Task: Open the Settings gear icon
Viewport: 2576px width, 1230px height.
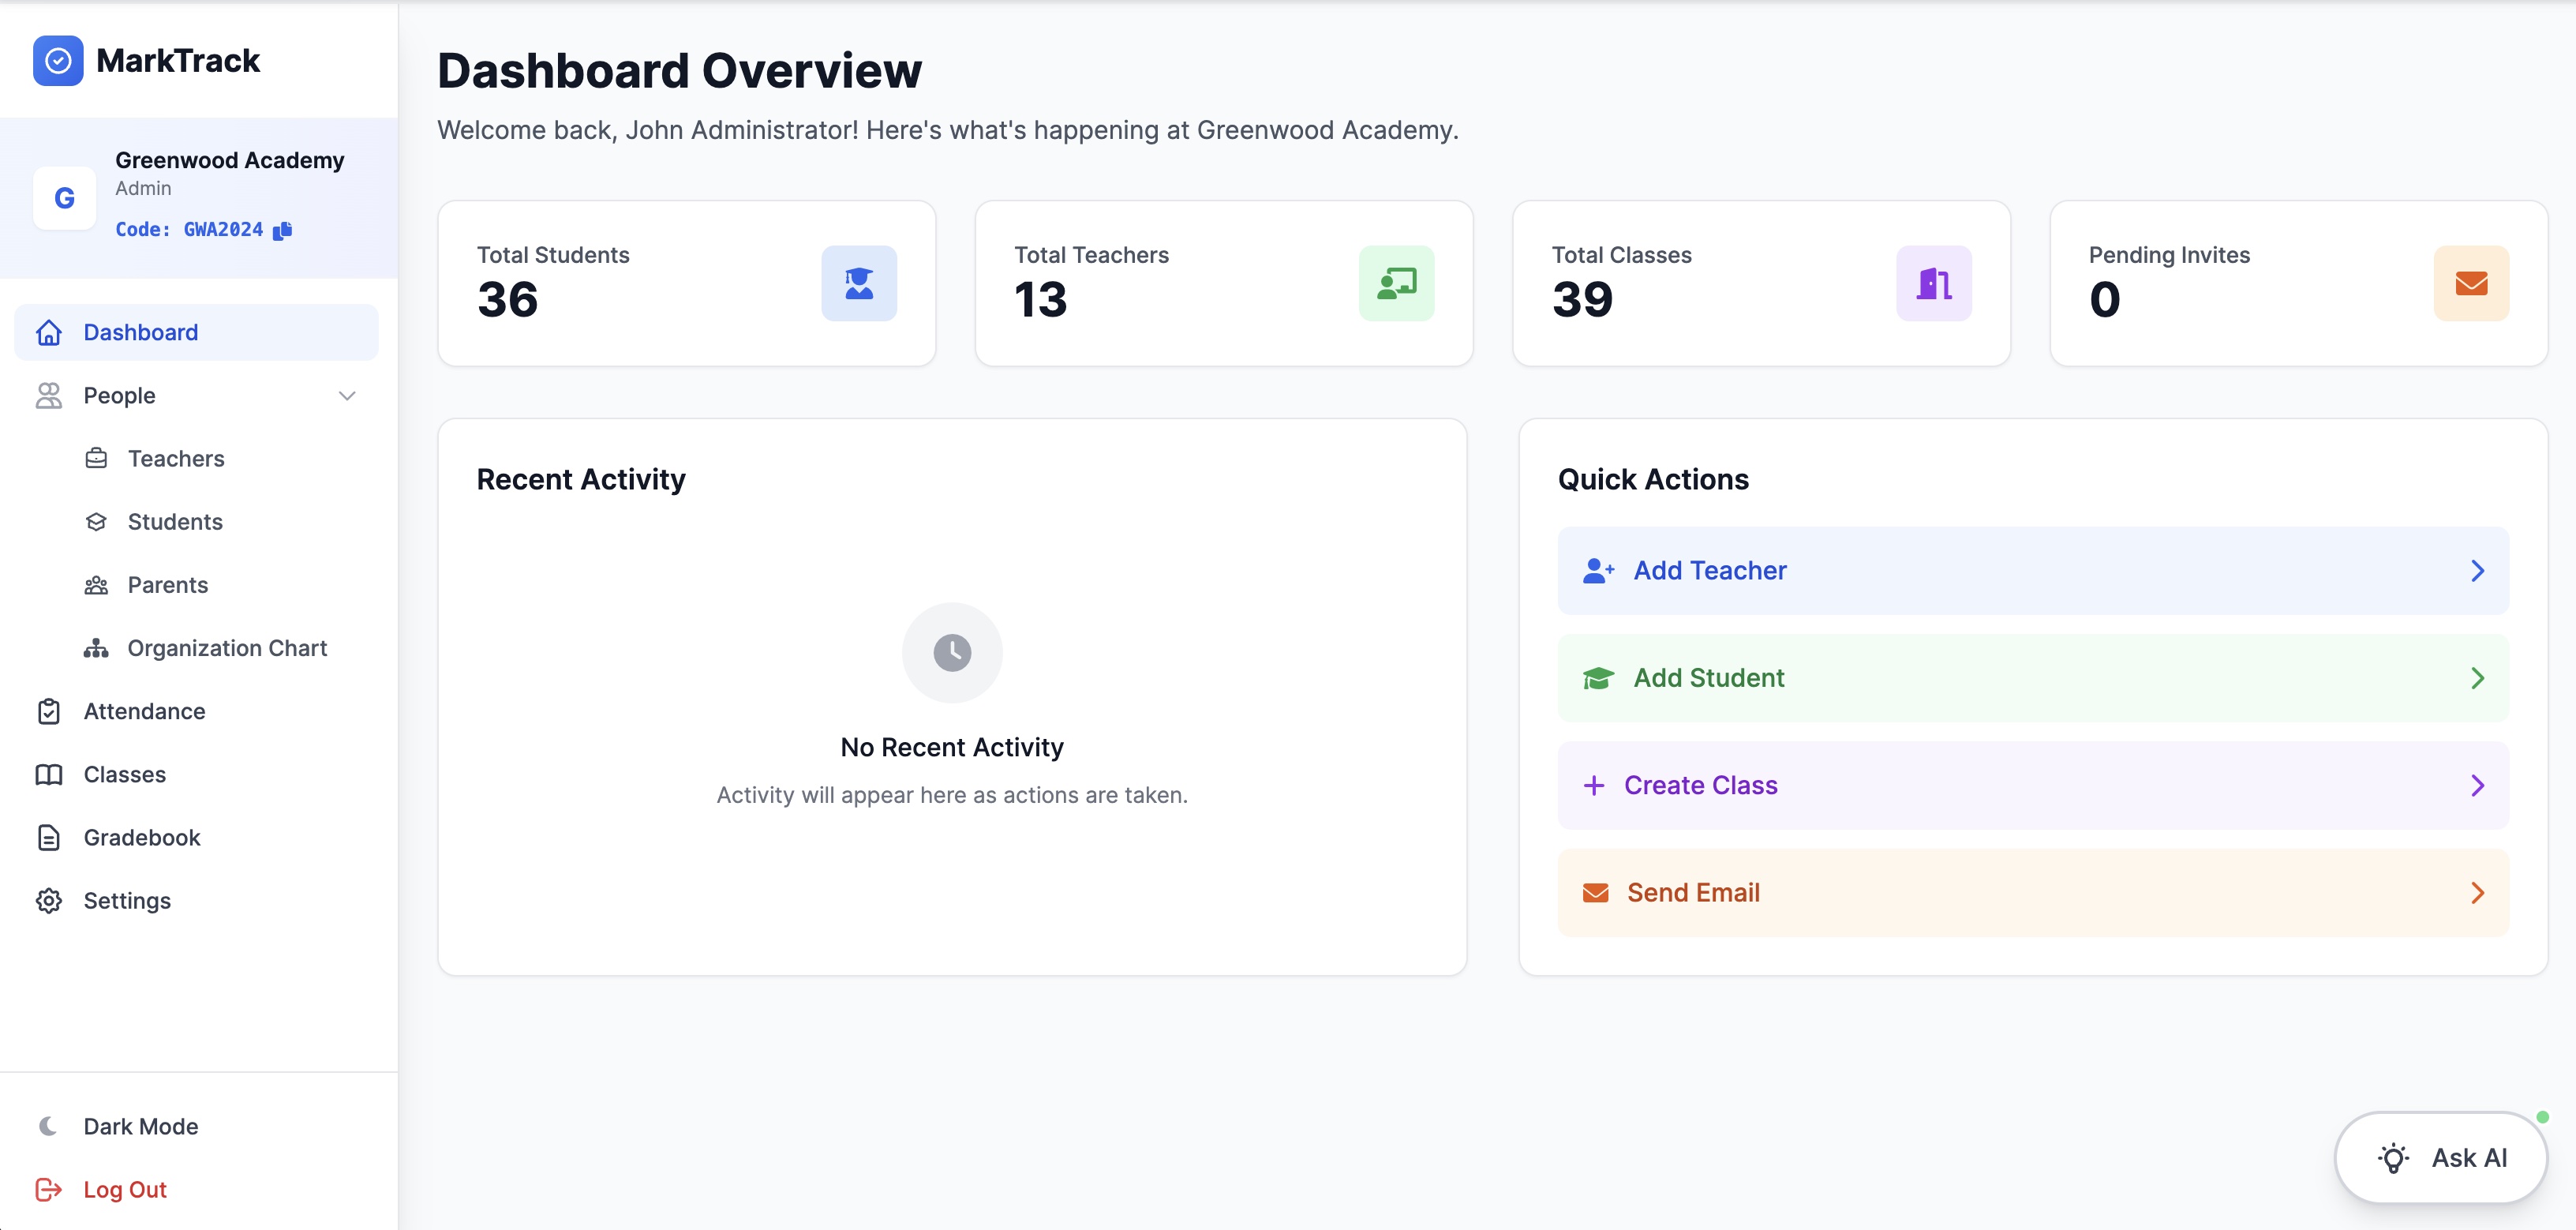Action: coord(49,900)
